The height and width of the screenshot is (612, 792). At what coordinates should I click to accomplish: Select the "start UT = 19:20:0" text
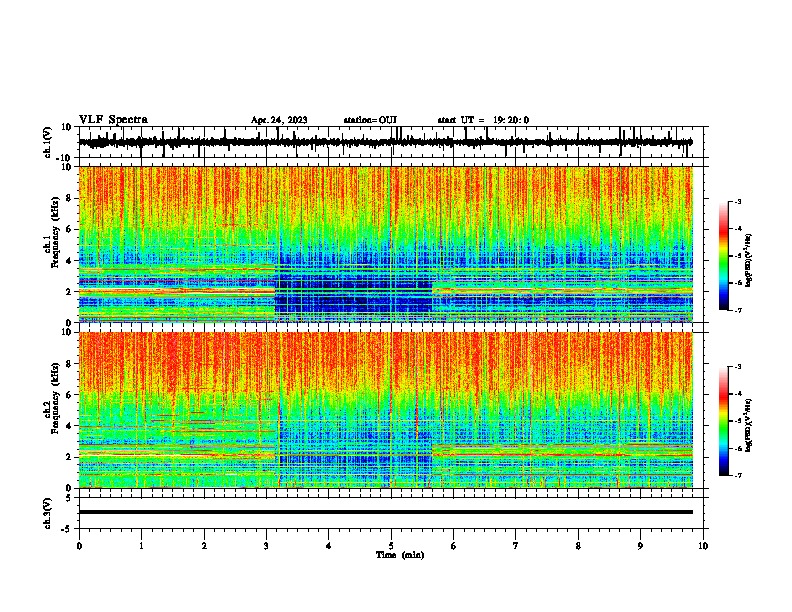[483, 120]
